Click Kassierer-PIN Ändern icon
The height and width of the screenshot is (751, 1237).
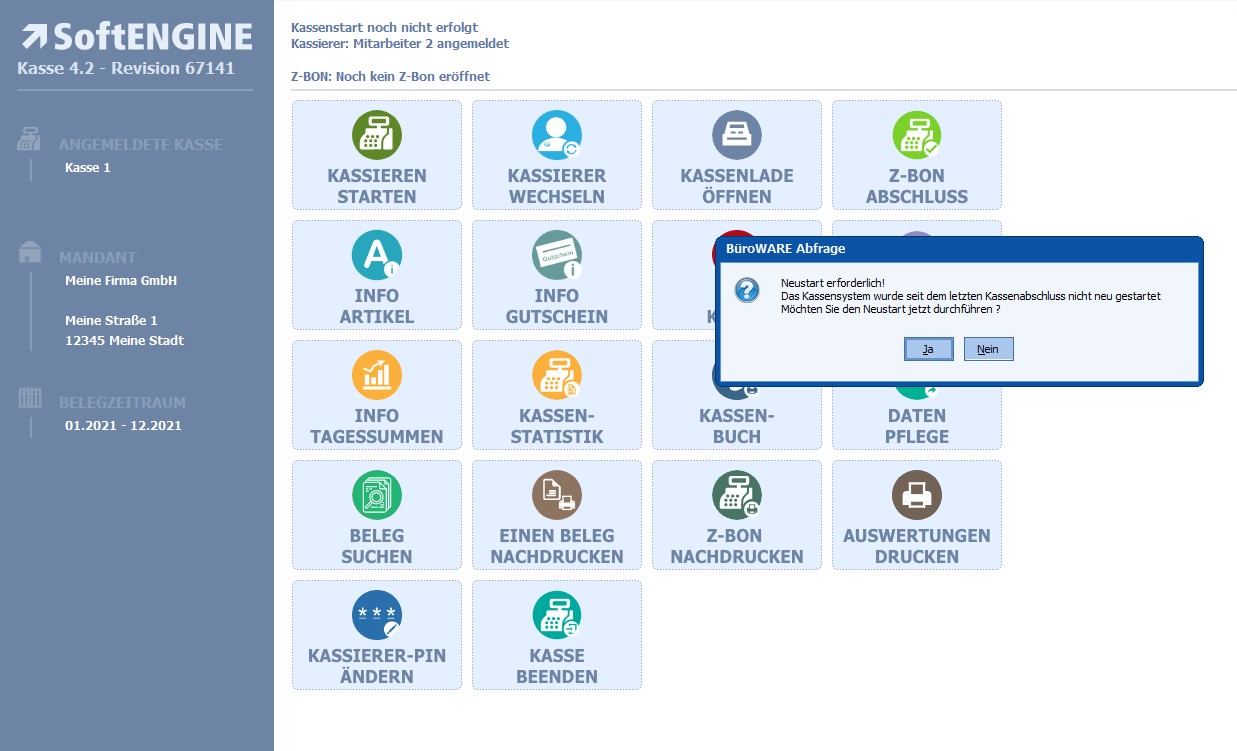point(377,616)
